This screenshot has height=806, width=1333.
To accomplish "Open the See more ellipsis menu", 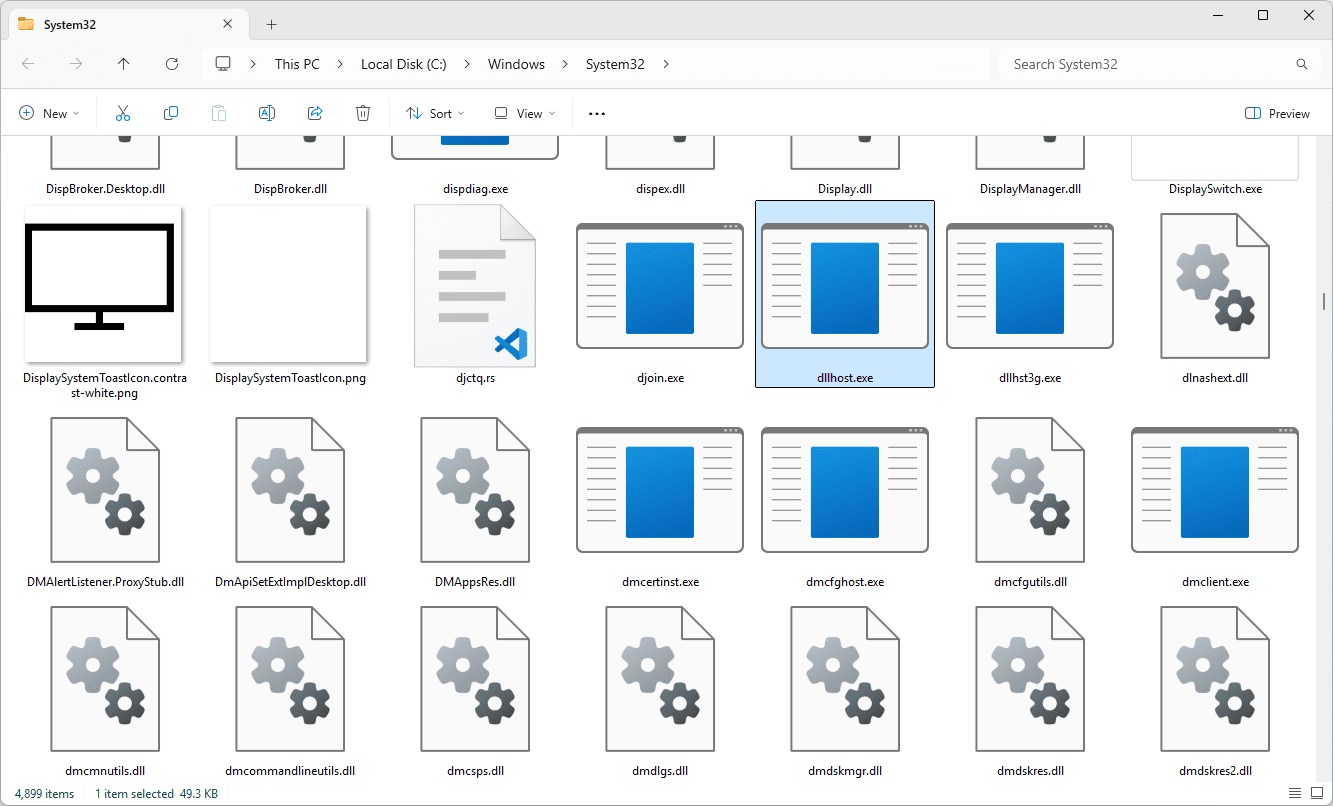I will coord(597,114).
